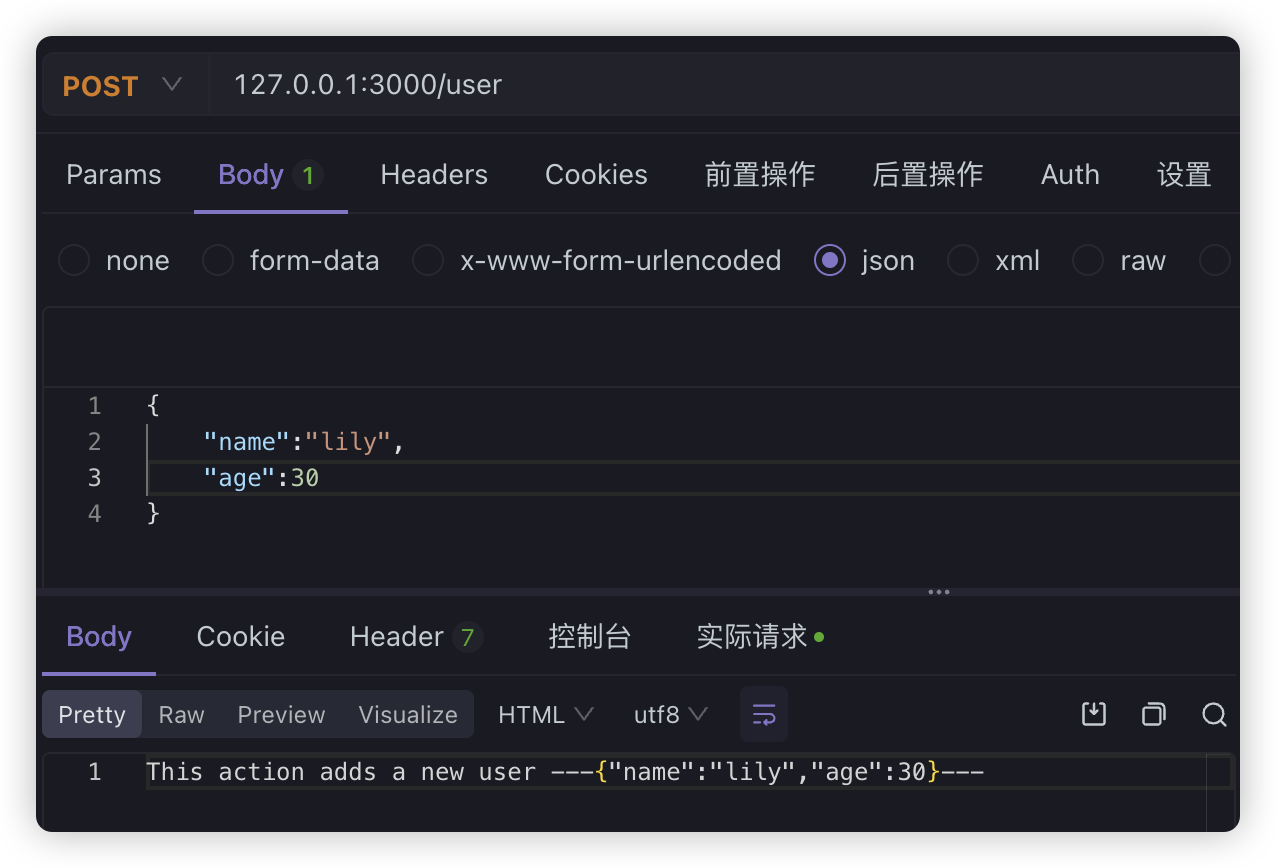Click the Header tab badge showing 7
1276x868 pixels.
[x=468, y=636]
